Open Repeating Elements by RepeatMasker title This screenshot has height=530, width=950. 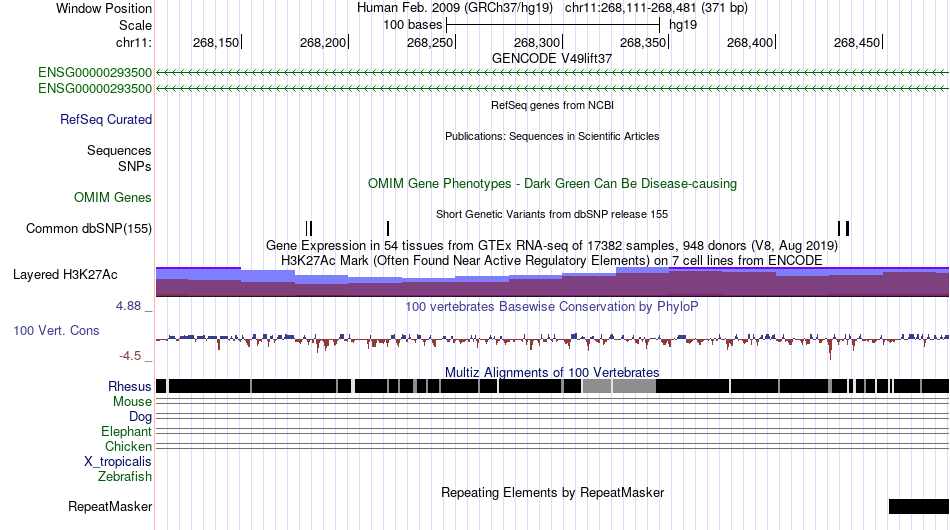coord(552,492)
